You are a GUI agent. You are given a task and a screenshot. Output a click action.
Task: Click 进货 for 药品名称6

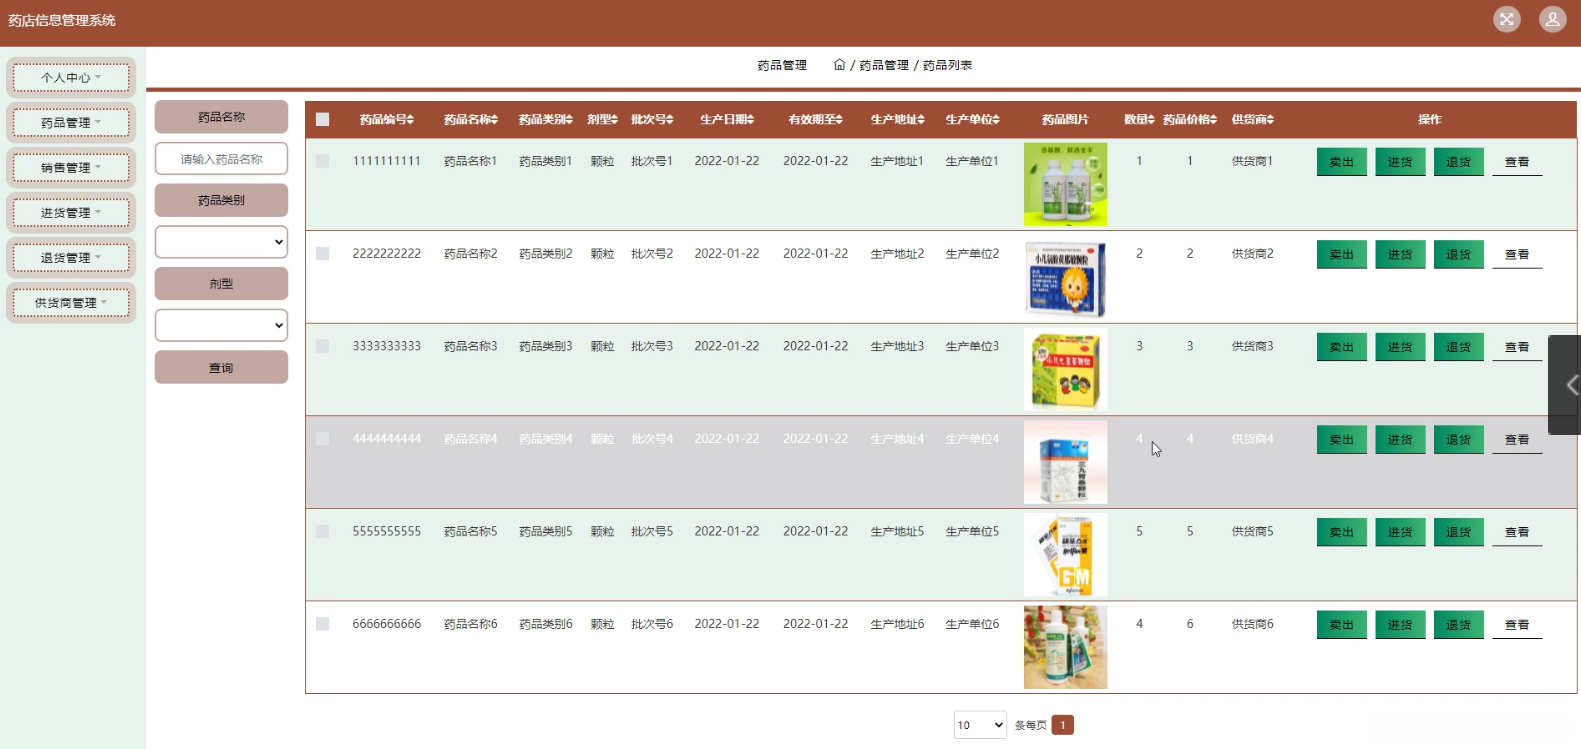tap(1400, 625)
